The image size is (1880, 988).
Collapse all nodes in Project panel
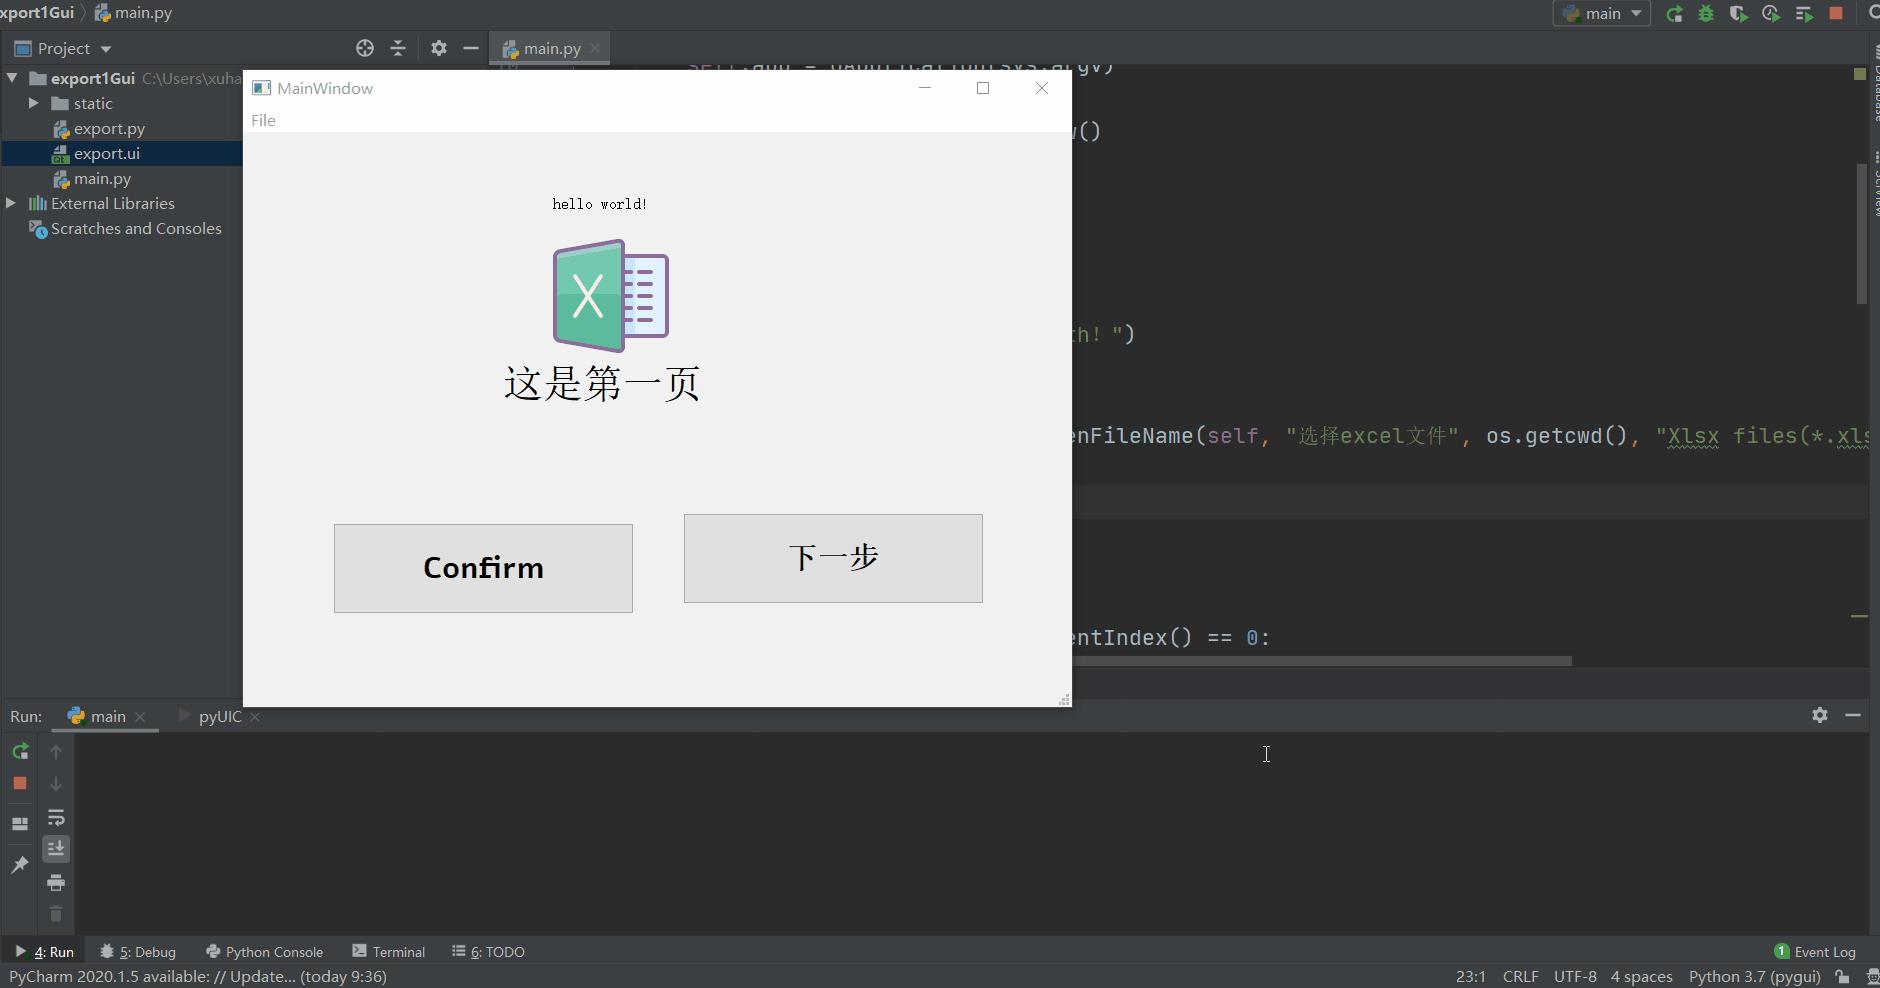(398, 48)
